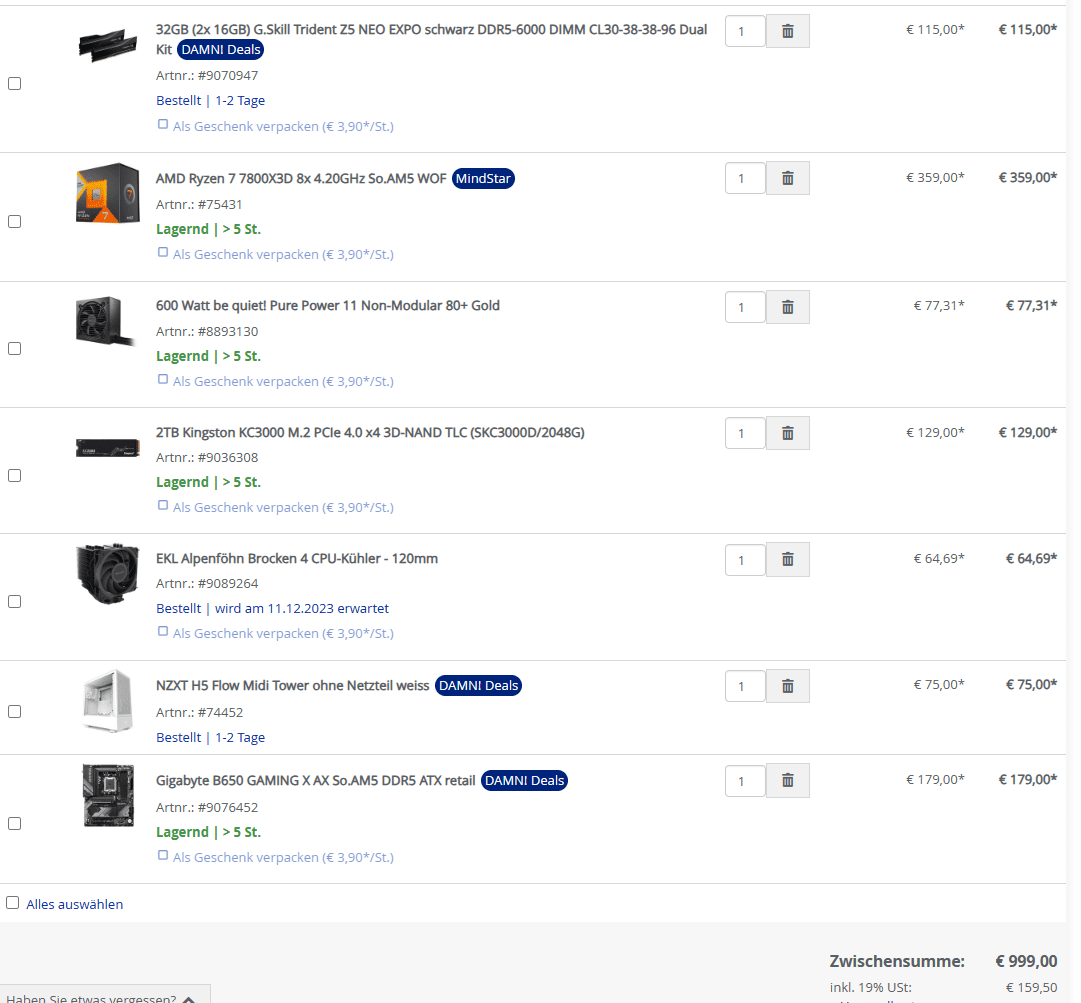Remove AMD Ryzen 7 7800X3D using trash icon
Image resolution: width=1081 pixels, height=1003 pixels.
click(x=787, y=179)
